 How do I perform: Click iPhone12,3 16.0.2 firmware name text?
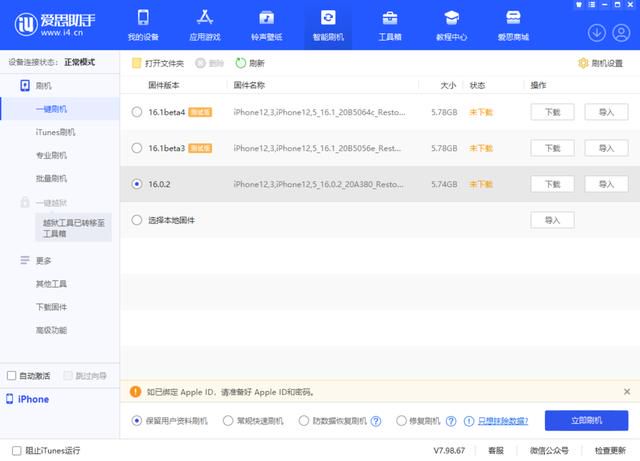(x=318, y=184)
